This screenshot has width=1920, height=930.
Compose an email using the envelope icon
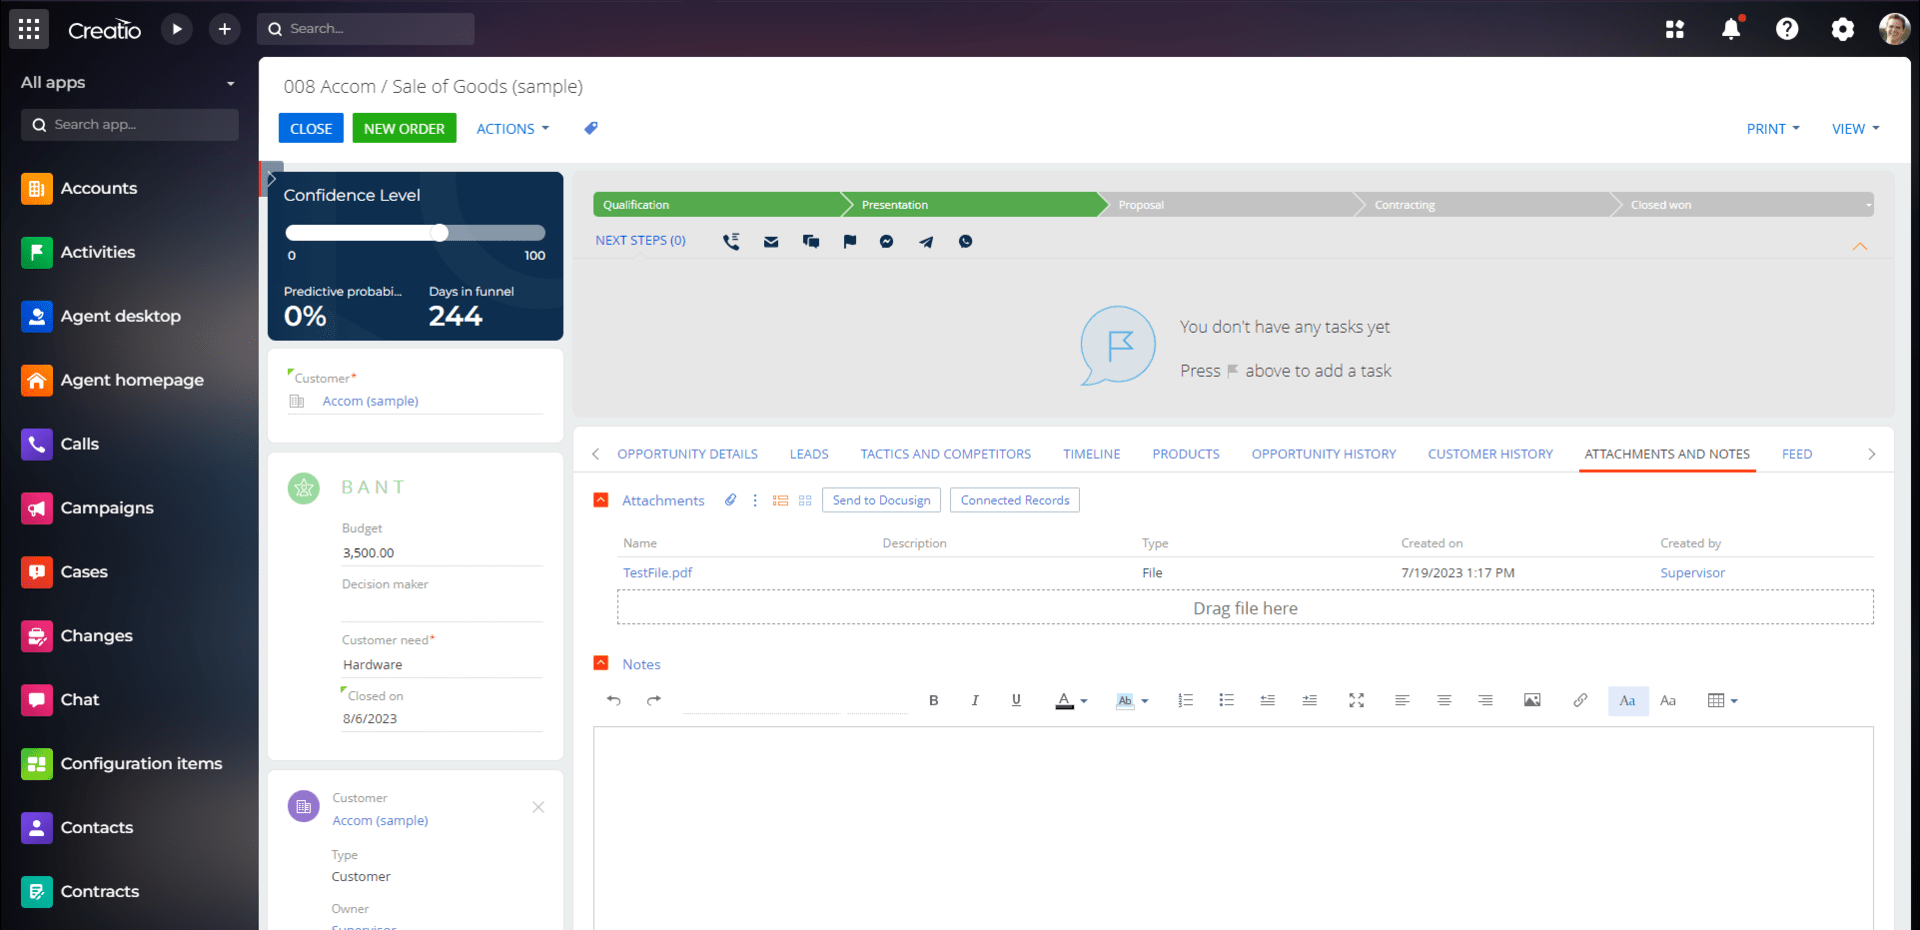[x=770, y=241]
